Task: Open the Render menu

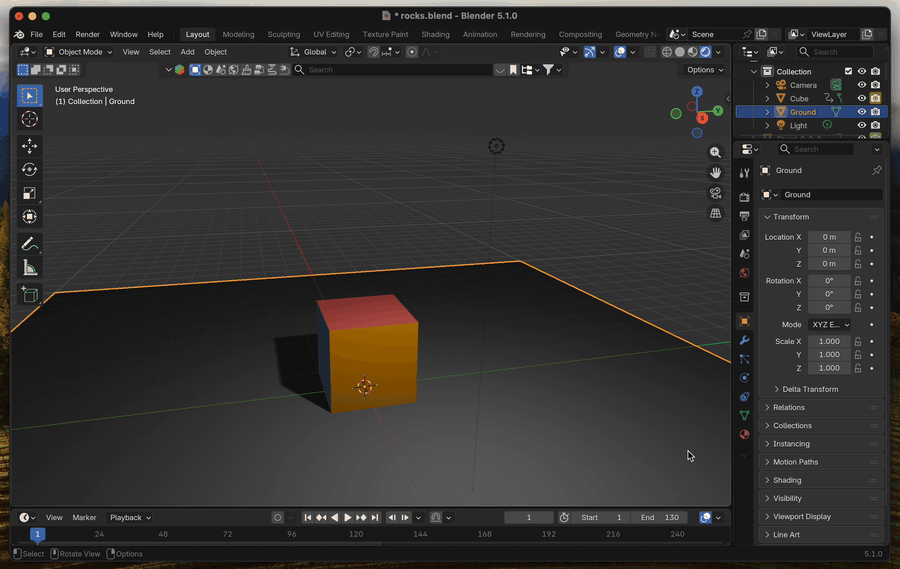Action: (87, 34)
